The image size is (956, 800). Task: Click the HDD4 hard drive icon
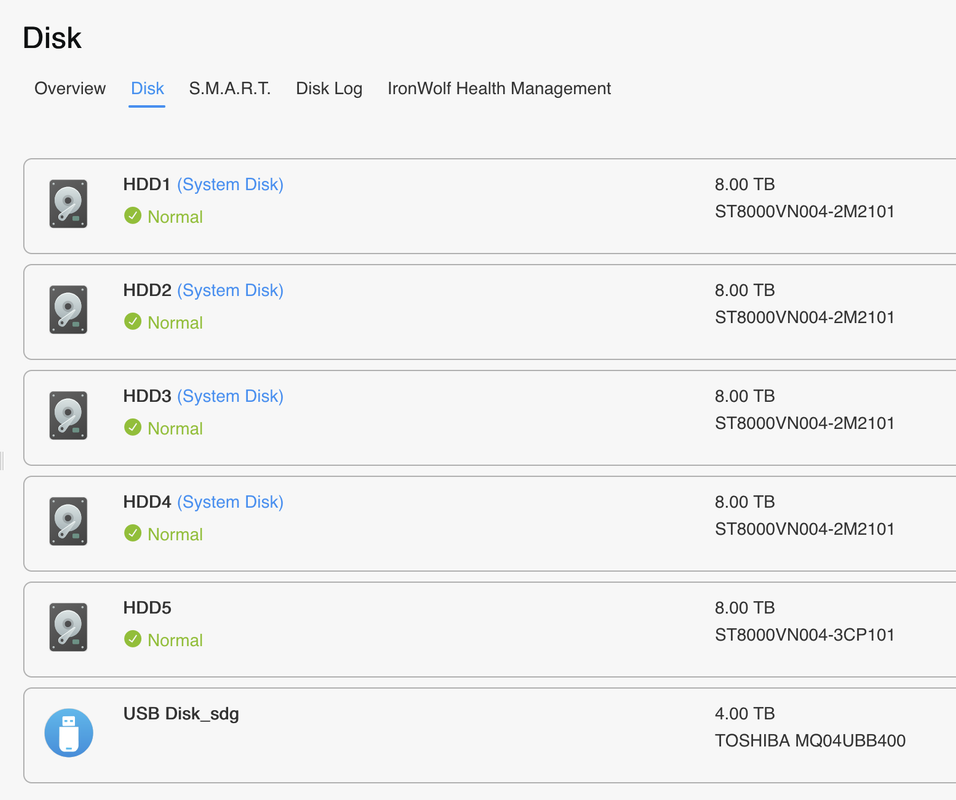[x=68, y=521]
